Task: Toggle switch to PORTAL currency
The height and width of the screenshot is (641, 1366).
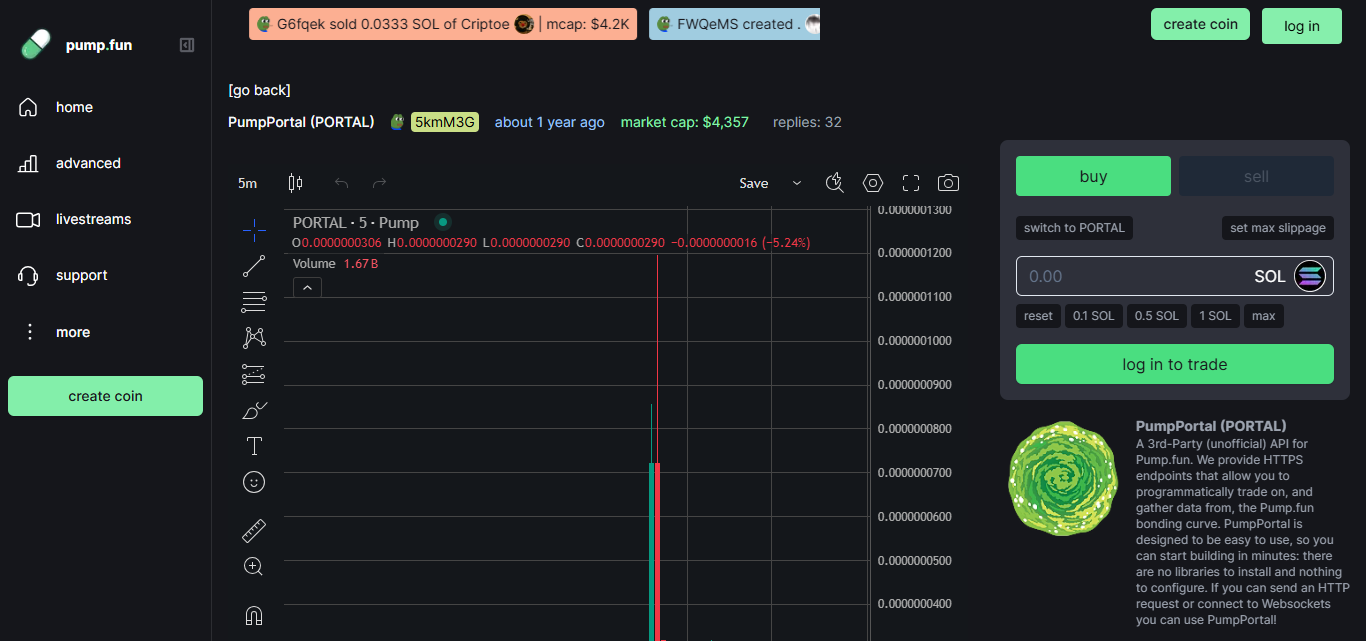Action: tap(1074, 228)
